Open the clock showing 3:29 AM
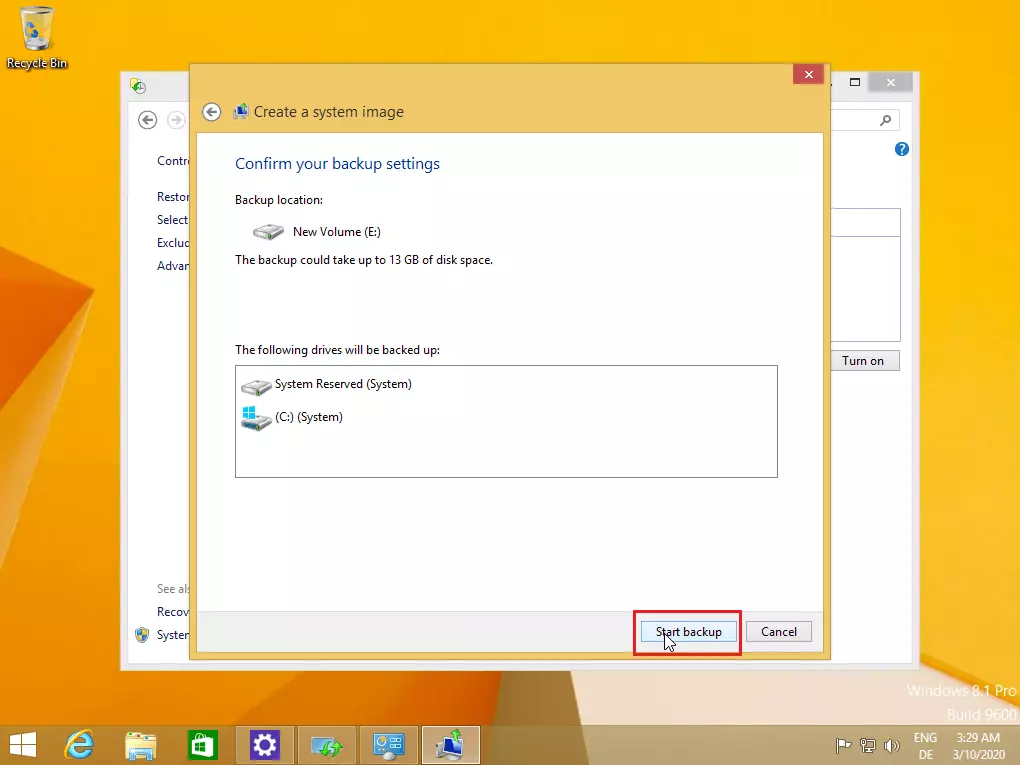 pos(979,746)
